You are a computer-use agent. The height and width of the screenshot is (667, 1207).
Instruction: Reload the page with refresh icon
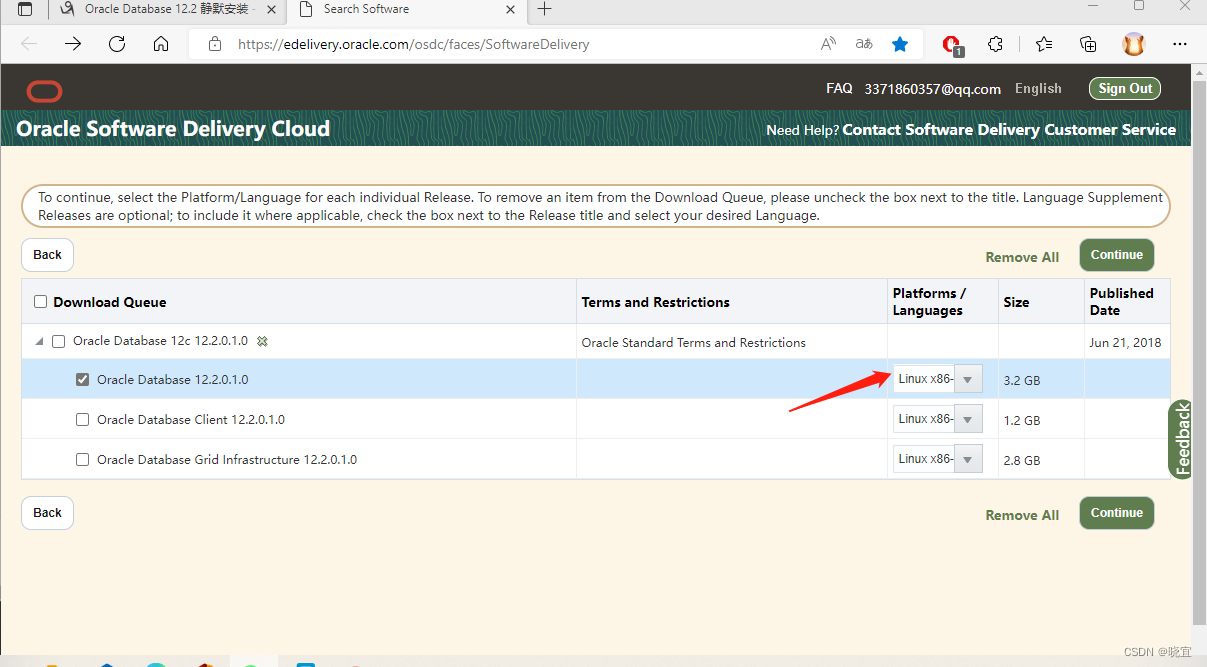[117, 44]
